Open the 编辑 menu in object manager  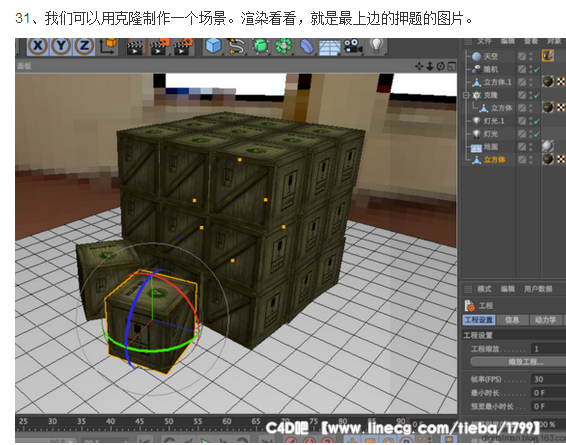coord(508,41)
